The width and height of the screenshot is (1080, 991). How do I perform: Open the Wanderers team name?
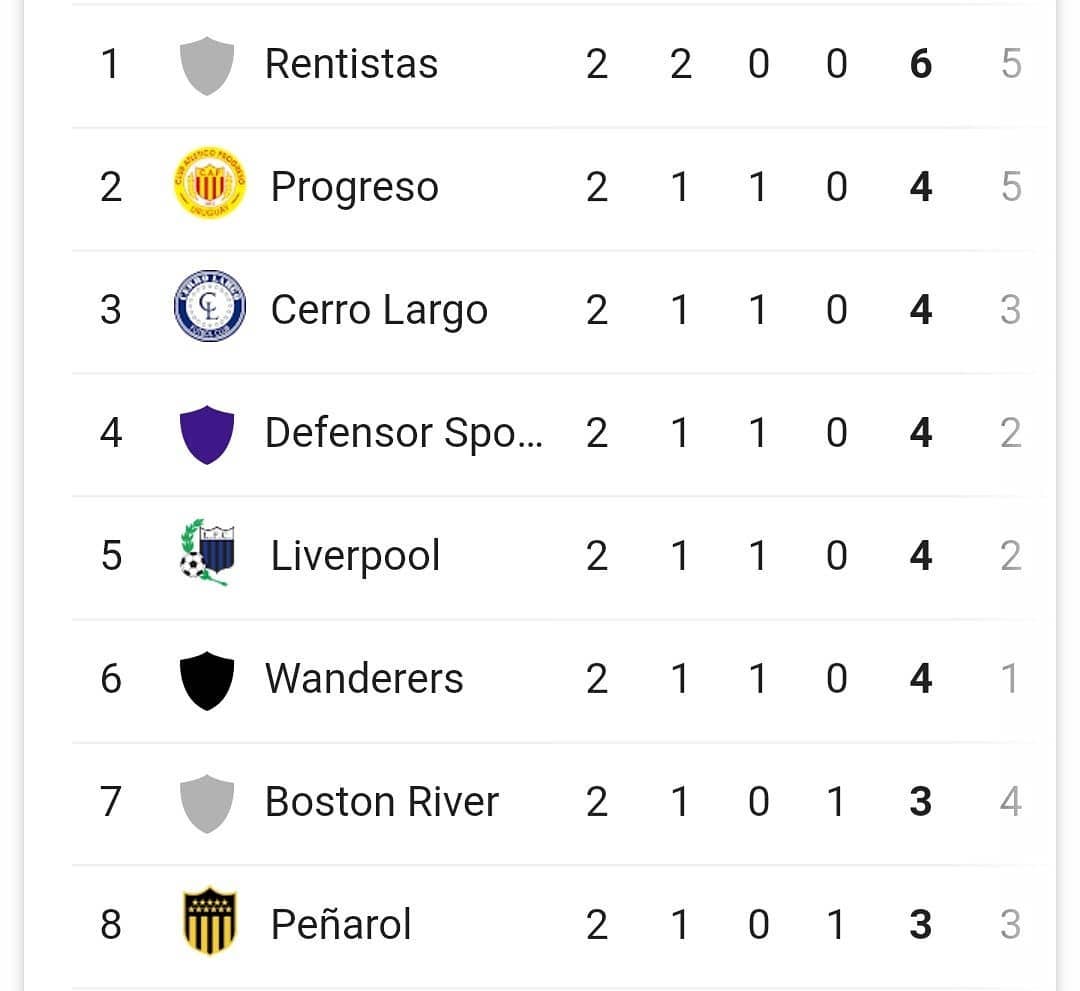click(364, 678)
